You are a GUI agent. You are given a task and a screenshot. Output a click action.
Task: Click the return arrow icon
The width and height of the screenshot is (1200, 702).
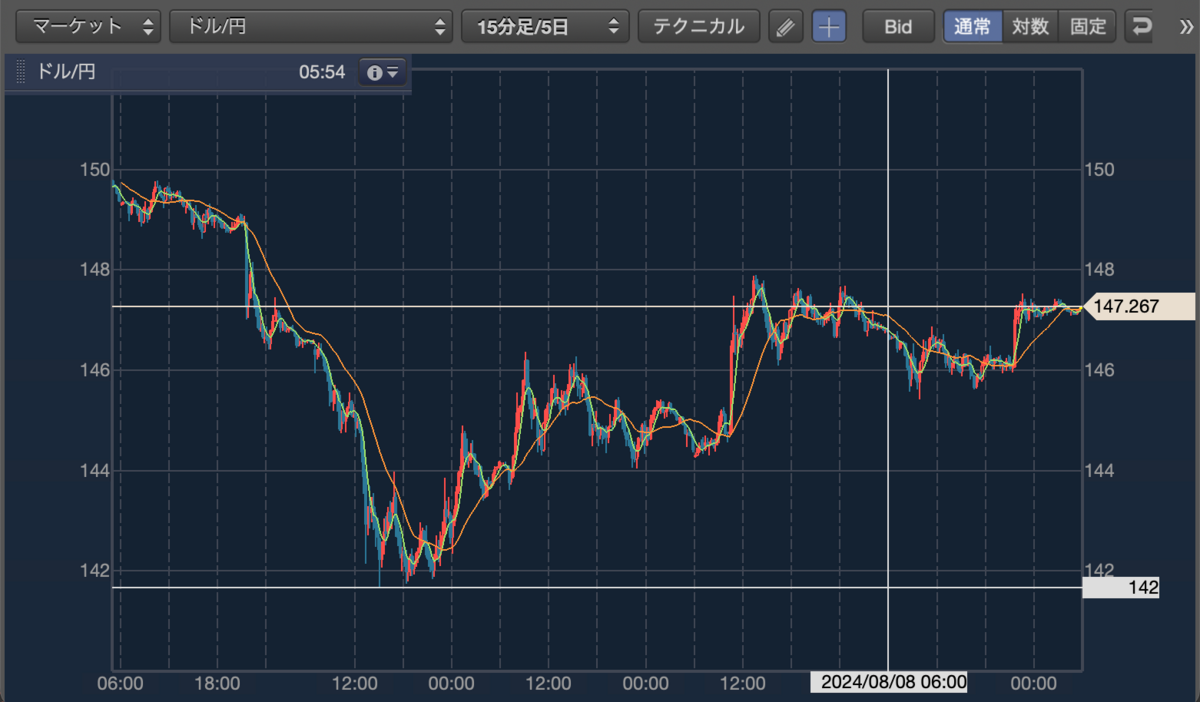click(1139, 27)
